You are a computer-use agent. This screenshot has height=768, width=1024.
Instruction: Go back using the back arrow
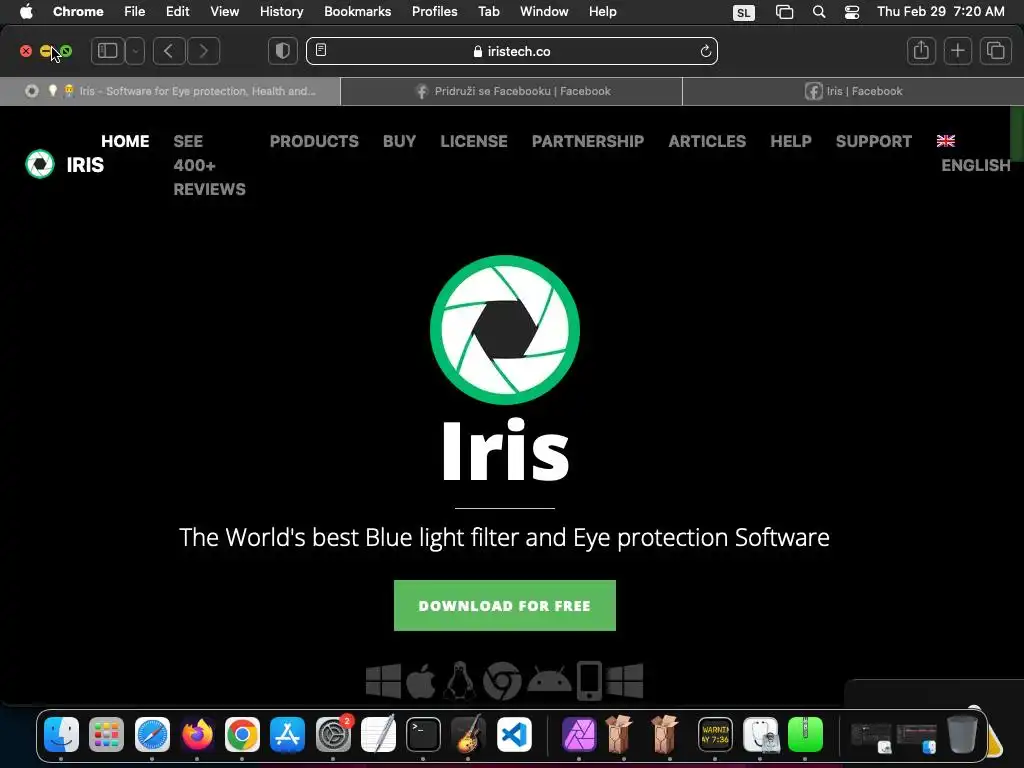click(169, 51)
